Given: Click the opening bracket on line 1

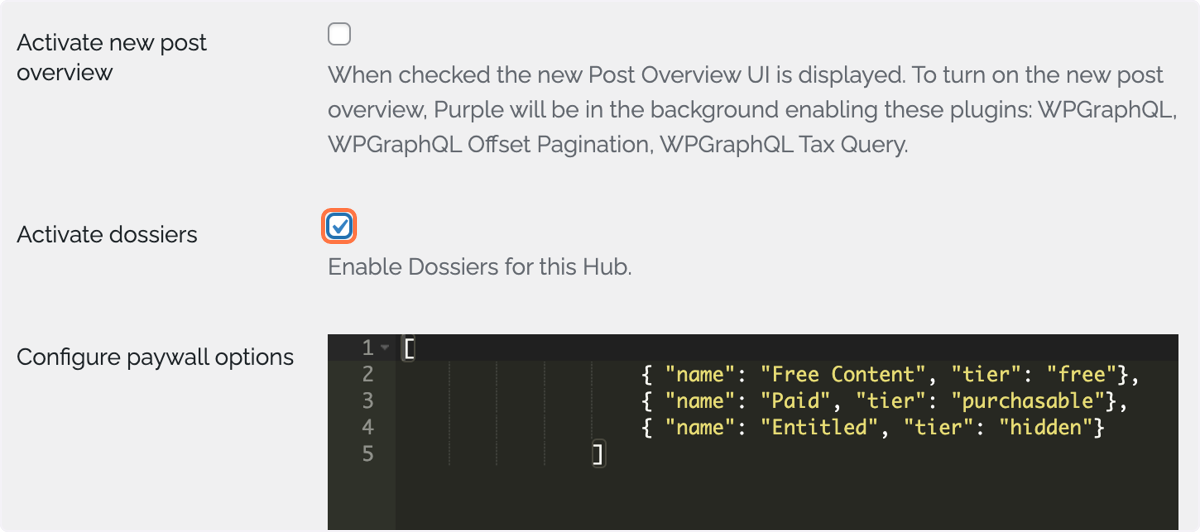Looking at the screenshot, I should [x=408, y=348].
